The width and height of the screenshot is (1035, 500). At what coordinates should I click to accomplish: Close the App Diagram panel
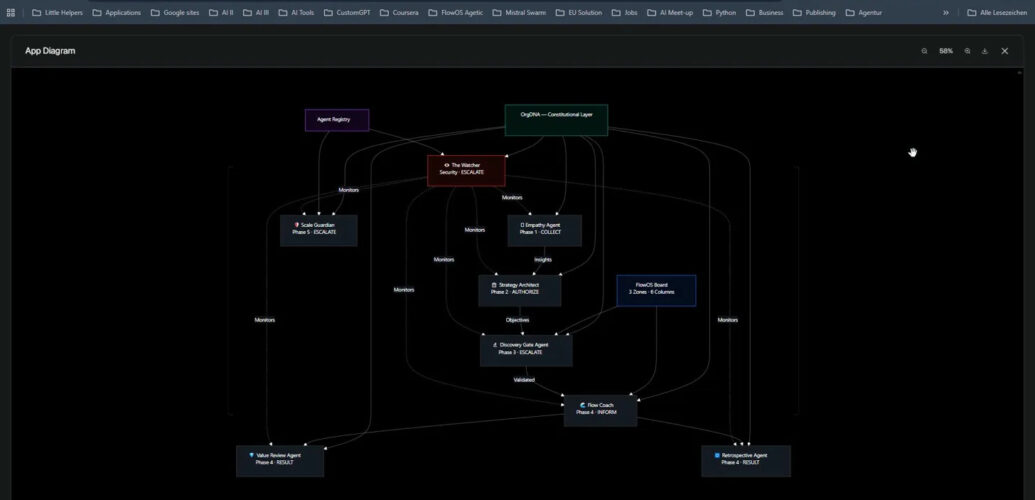coord(1005,51)
